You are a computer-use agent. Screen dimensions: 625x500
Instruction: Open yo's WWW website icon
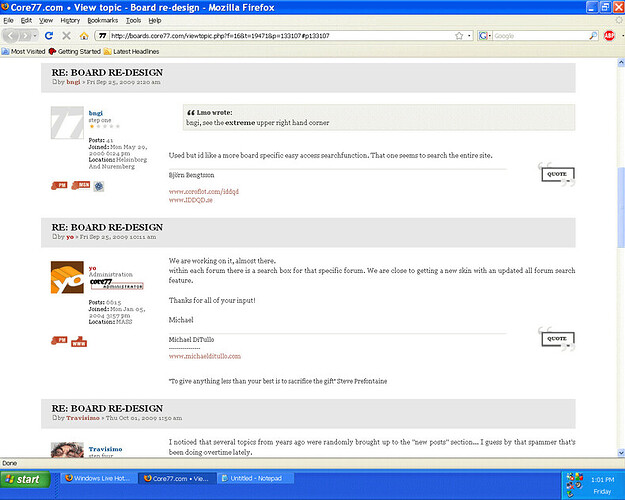pos(79,342)
